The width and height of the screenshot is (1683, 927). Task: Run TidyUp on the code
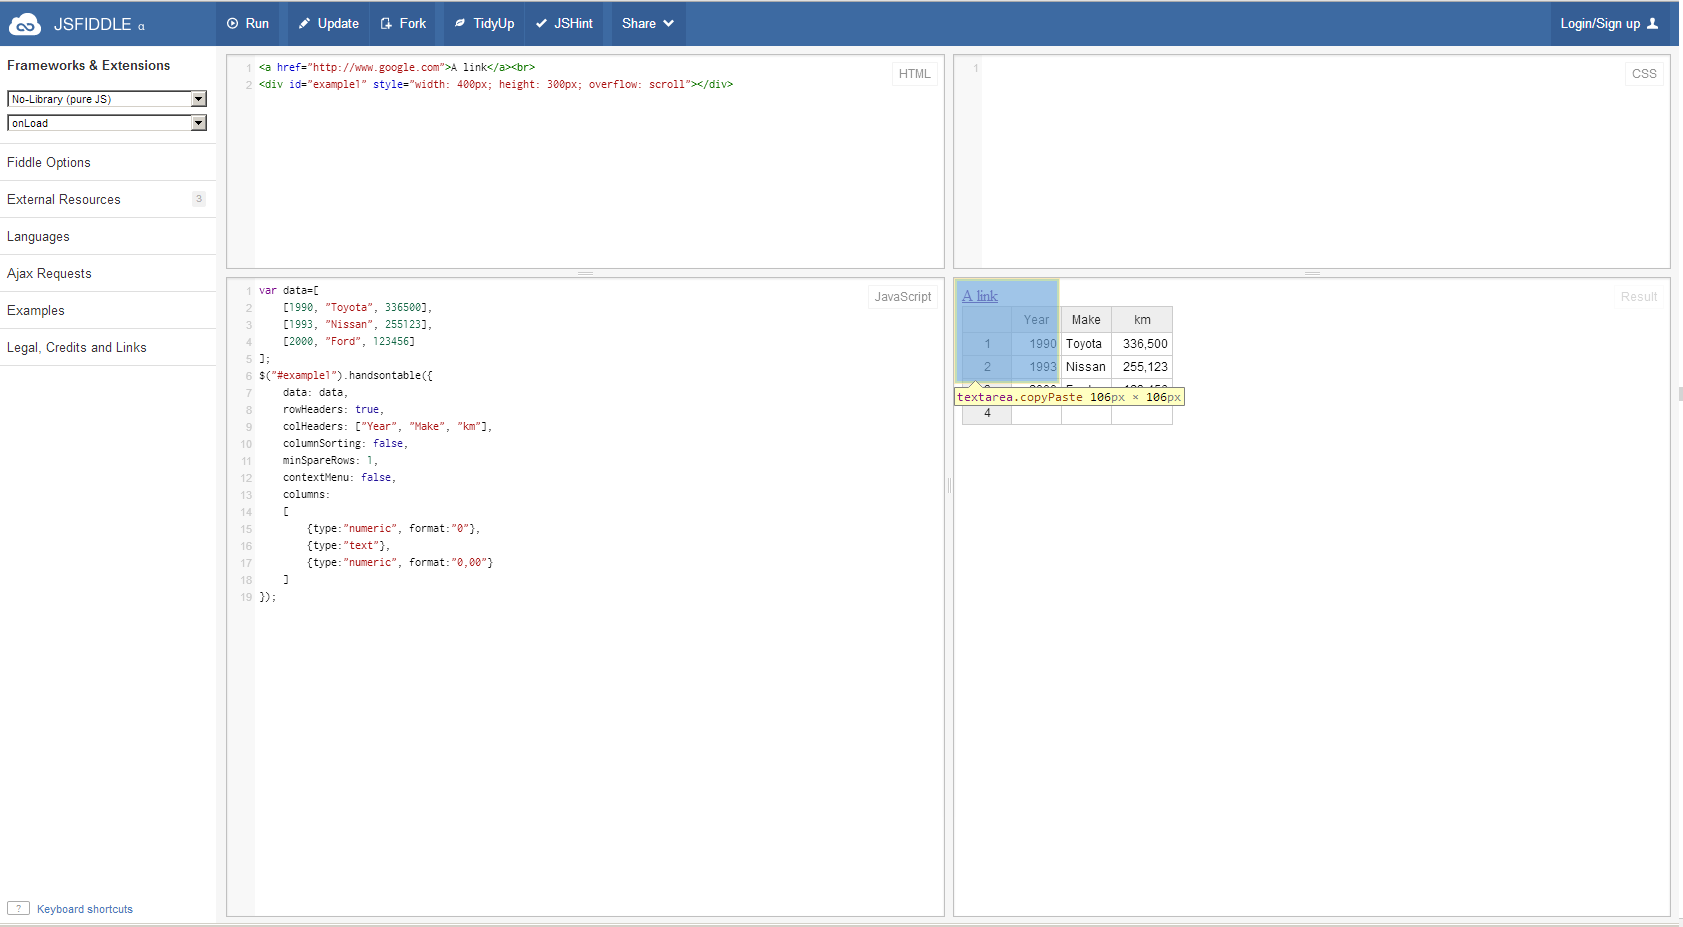pos(485,23)
